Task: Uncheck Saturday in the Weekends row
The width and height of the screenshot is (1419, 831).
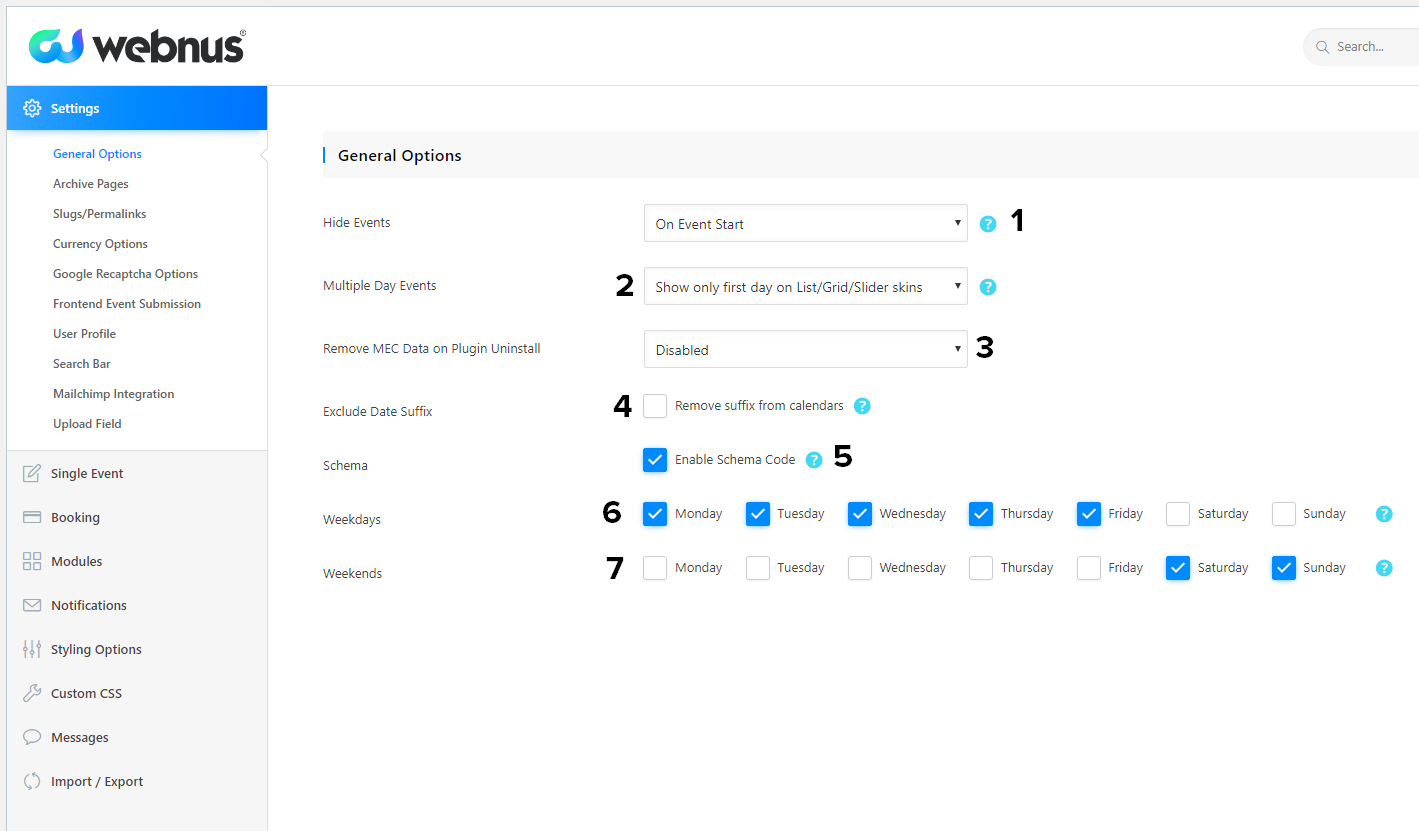Action: click(1178, 568)
